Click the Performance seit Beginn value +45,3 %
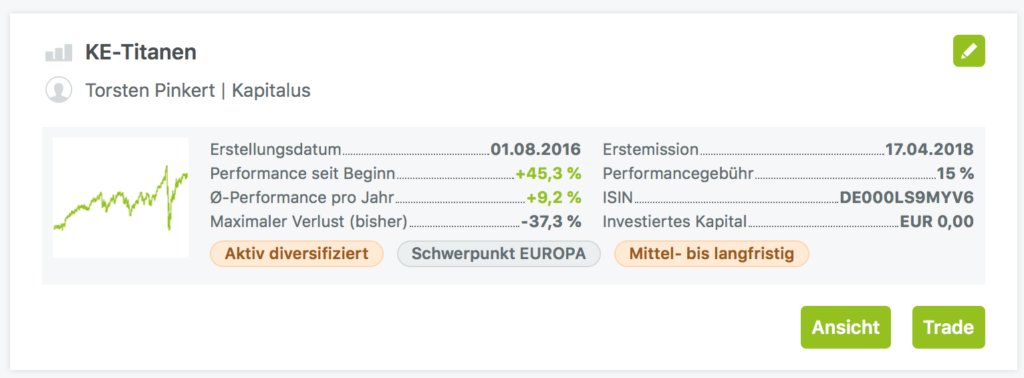 [x=548, y=174]
